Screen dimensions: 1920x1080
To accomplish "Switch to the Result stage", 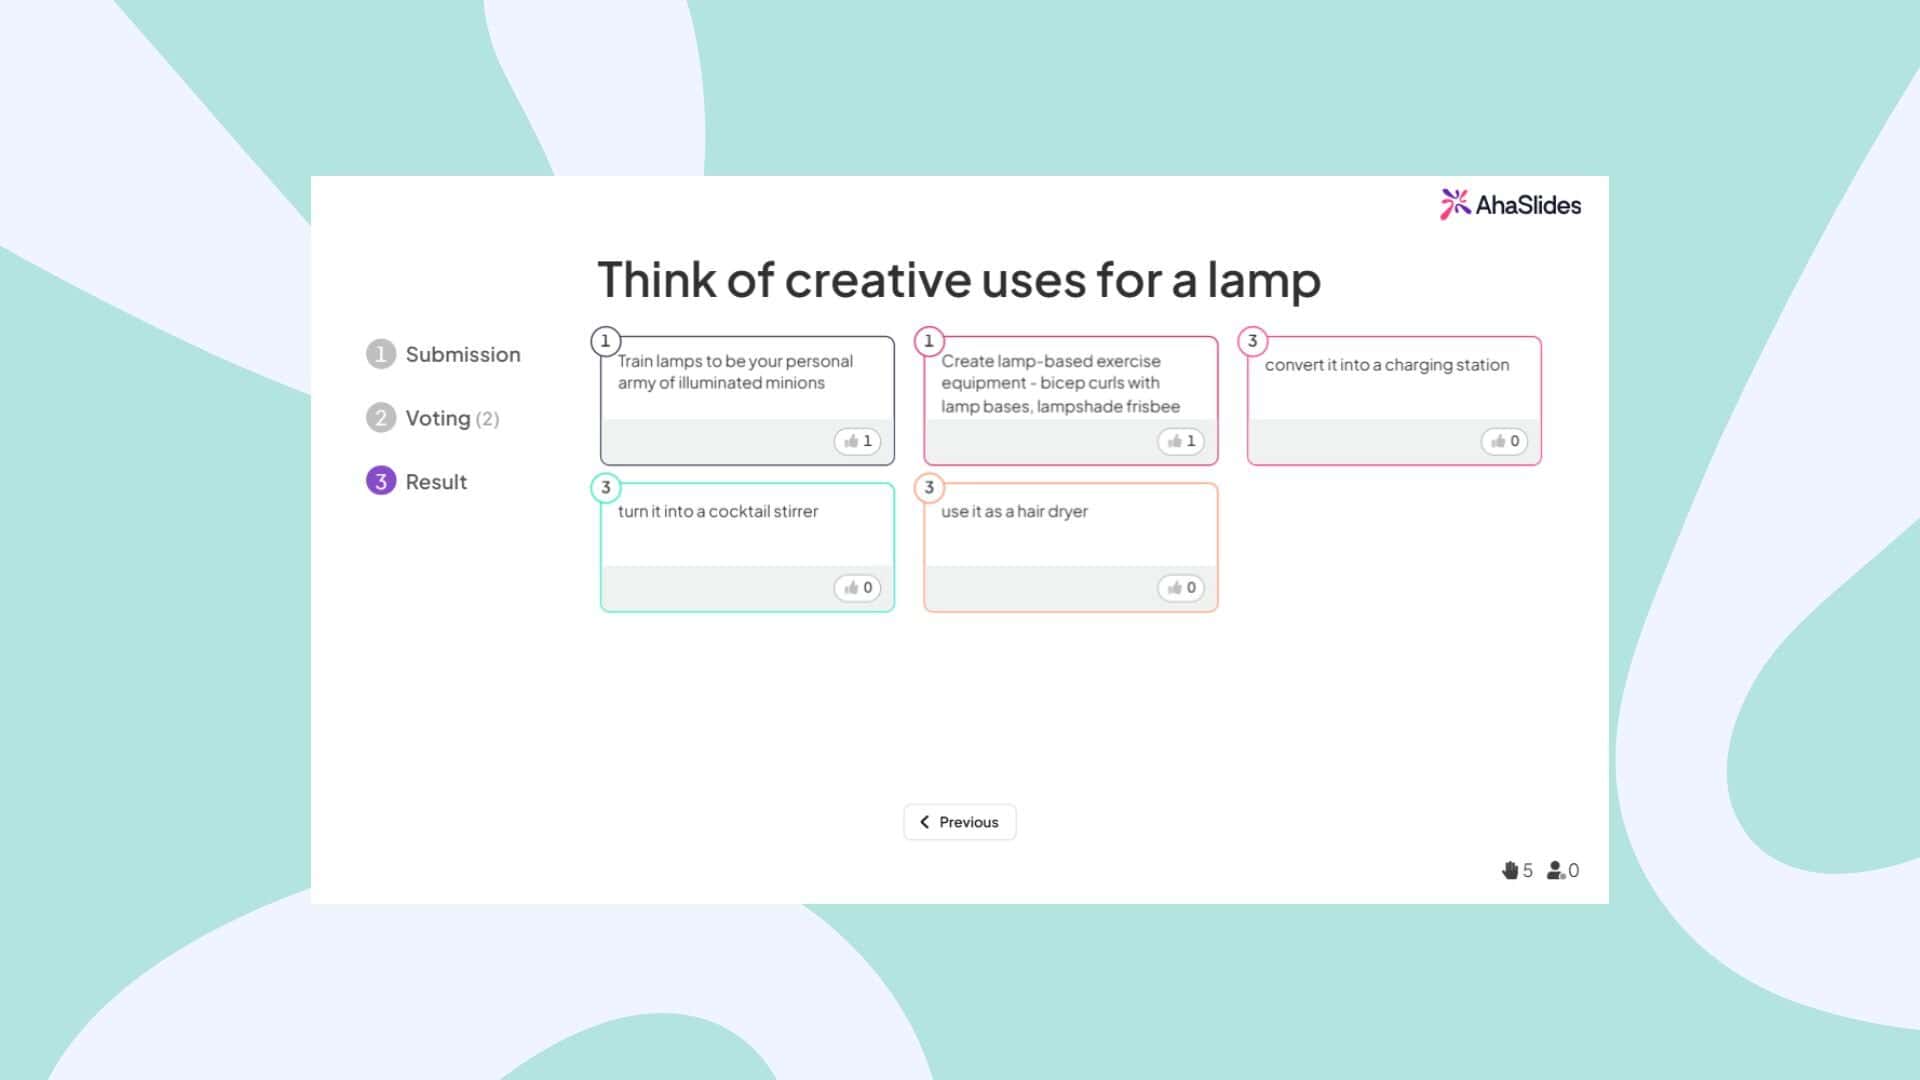I will (x=435, y=481).
